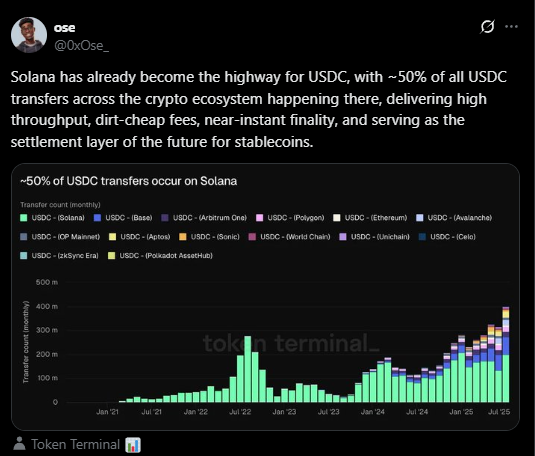Click the 'USDC - (Unichain)' legend label
The image size is (535, 456).
(380, 237)
